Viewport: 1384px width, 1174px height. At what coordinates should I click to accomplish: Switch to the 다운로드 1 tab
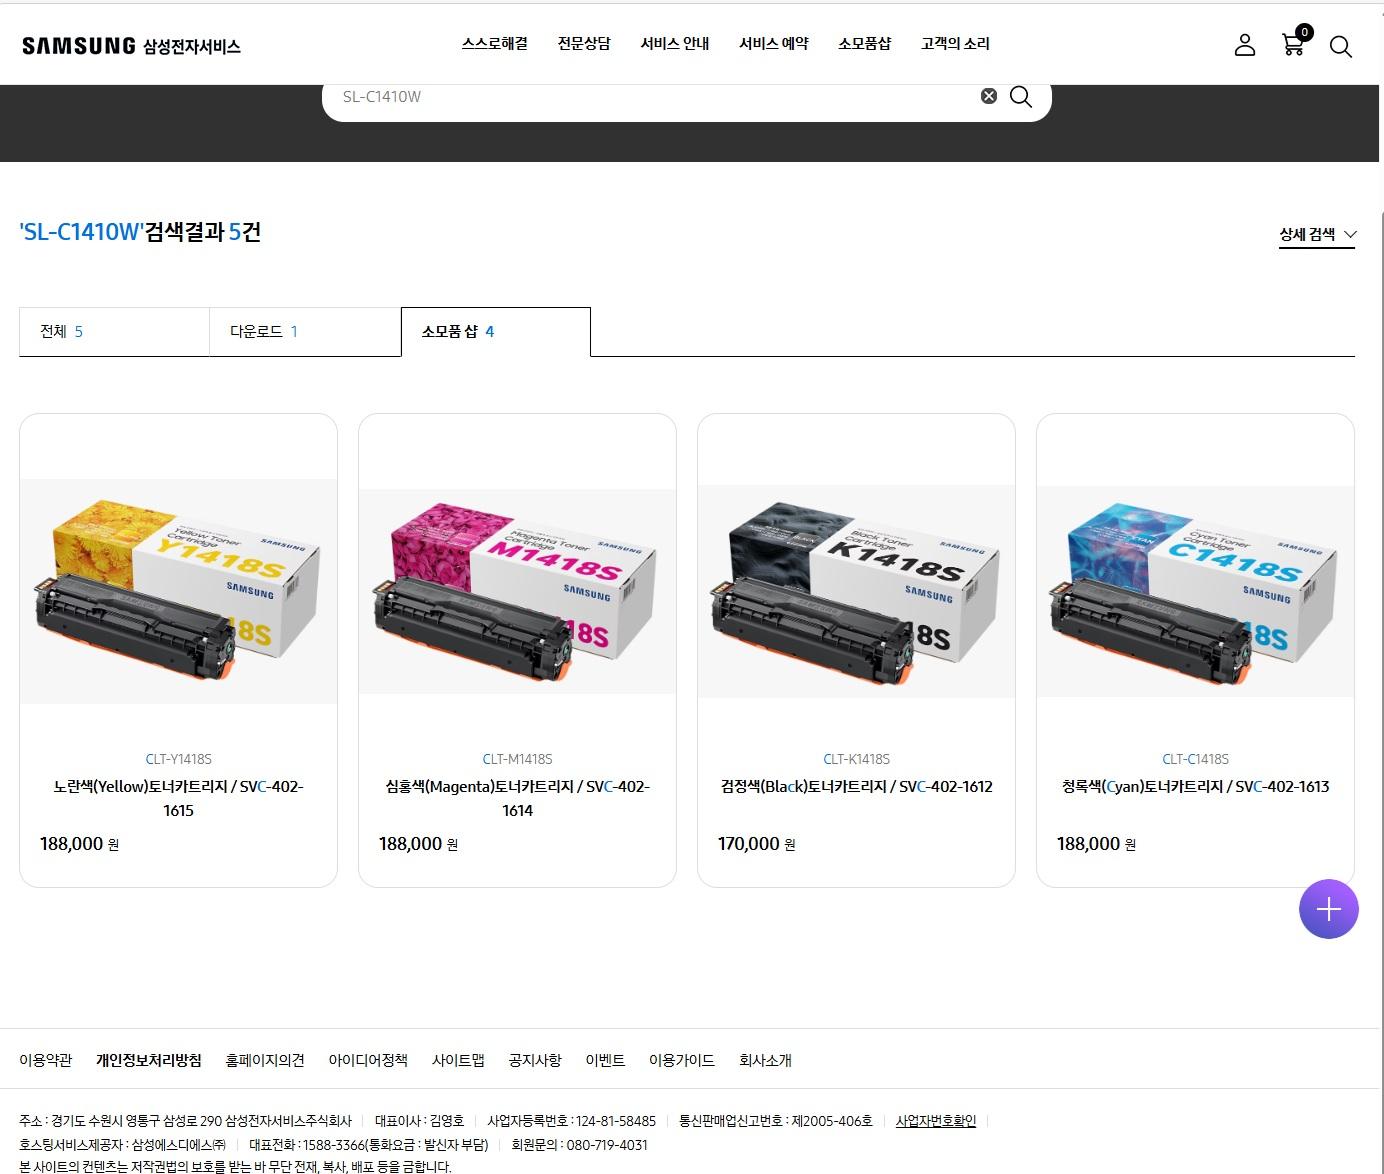[x=305, y=332]
